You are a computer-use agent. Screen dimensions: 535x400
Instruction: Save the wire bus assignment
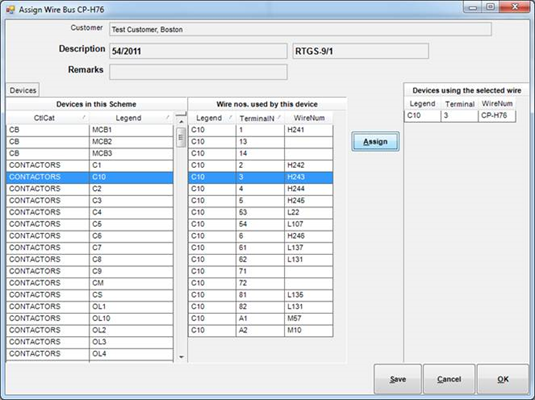point(398,379)
